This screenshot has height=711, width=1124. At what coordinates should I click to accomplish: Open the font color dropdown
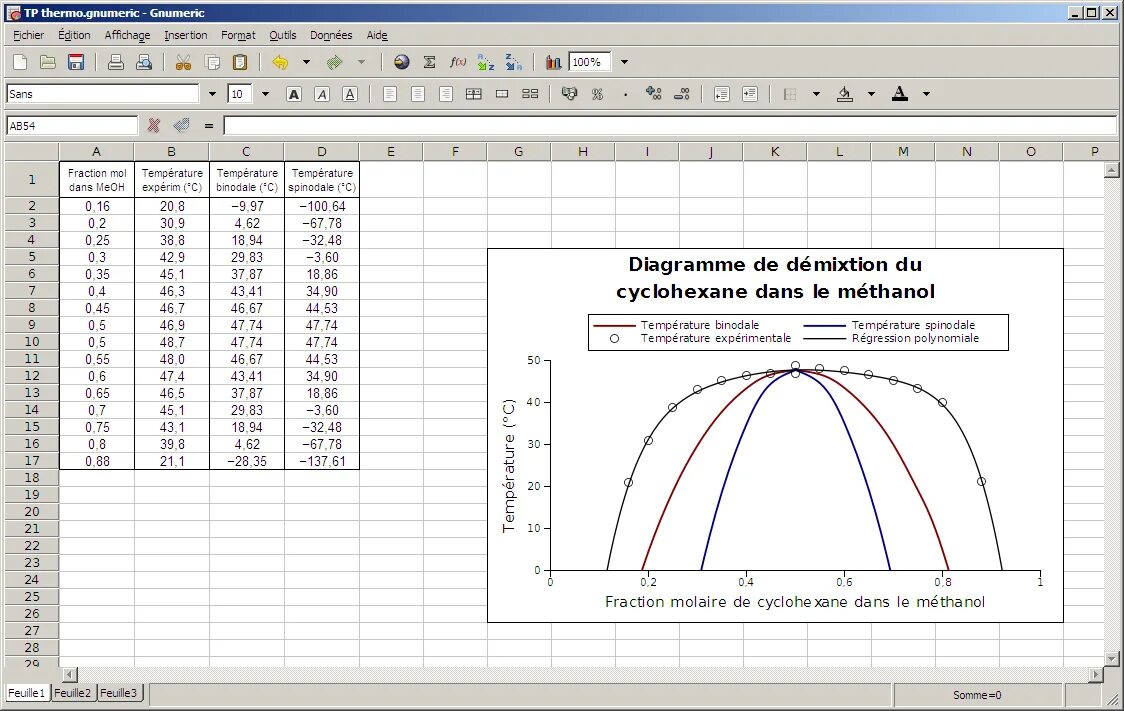(x=926, y=94)
